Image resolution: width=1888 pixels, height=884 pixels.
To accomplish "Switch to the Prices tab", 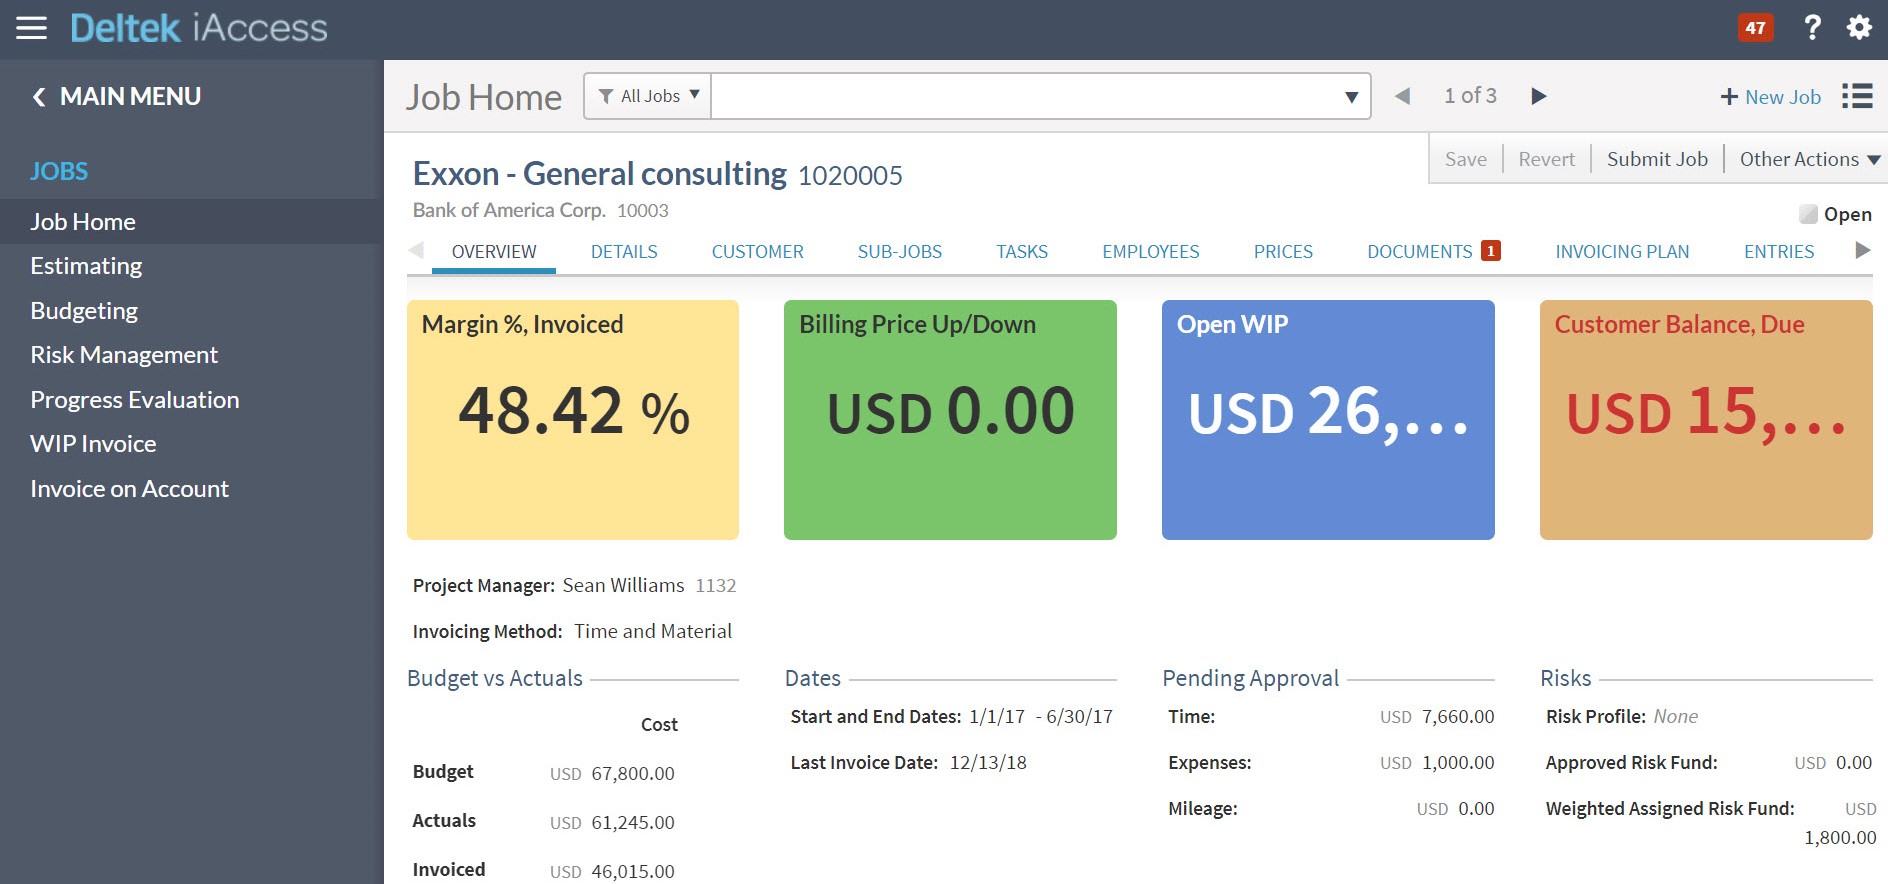I will pyautogui.click(x=1283, y=252).
